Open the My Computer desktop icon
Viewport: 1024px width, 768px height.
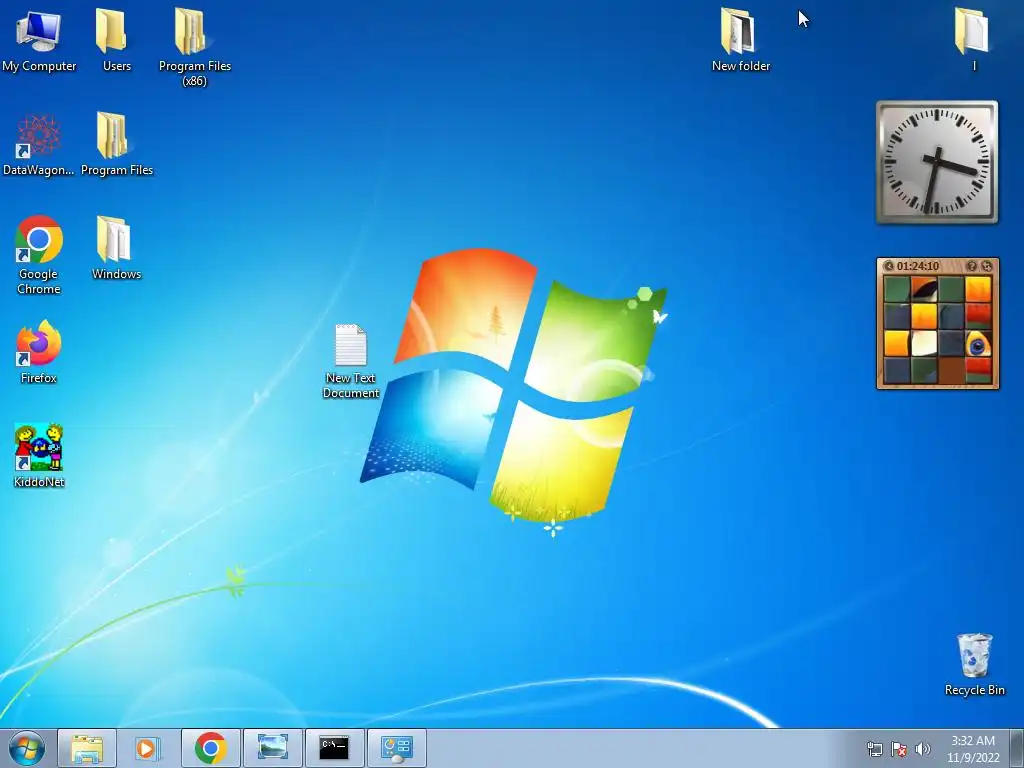pos(39,40)
